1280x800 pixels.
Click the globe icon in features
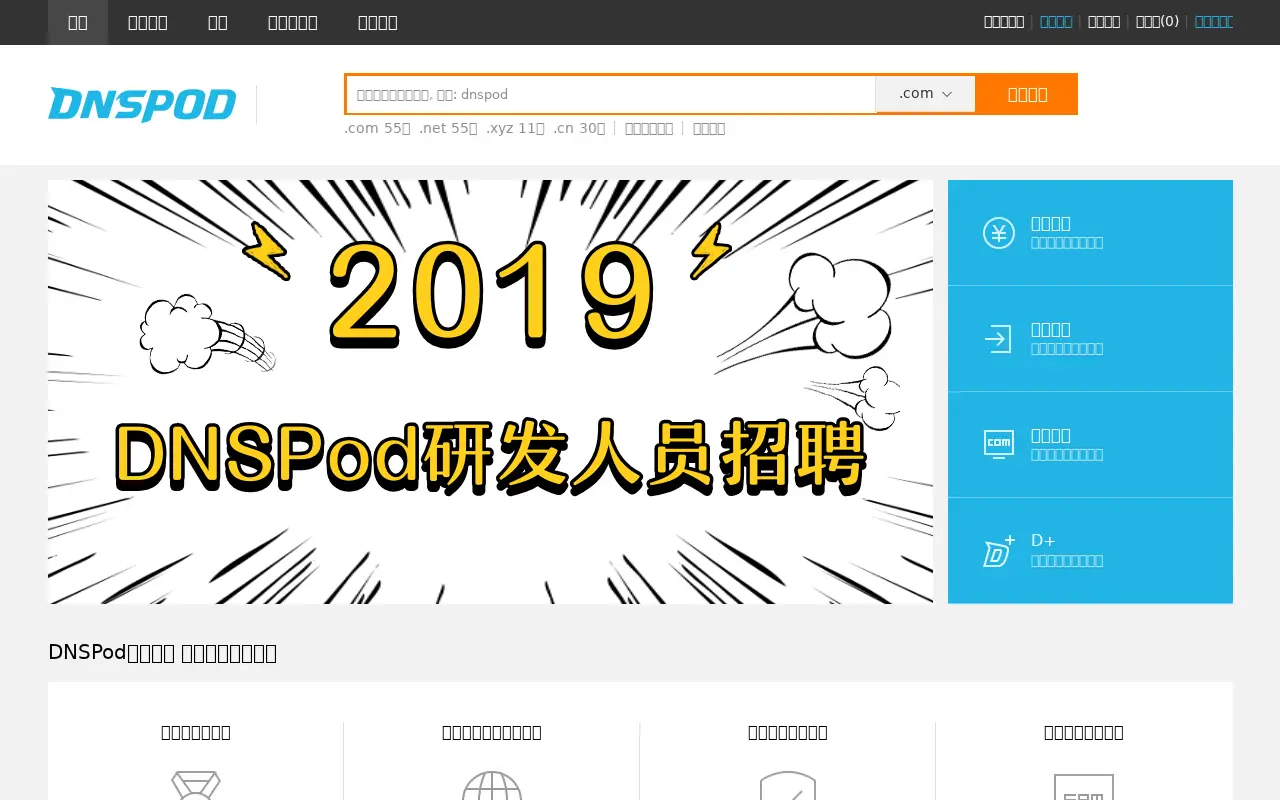(492, 786)
